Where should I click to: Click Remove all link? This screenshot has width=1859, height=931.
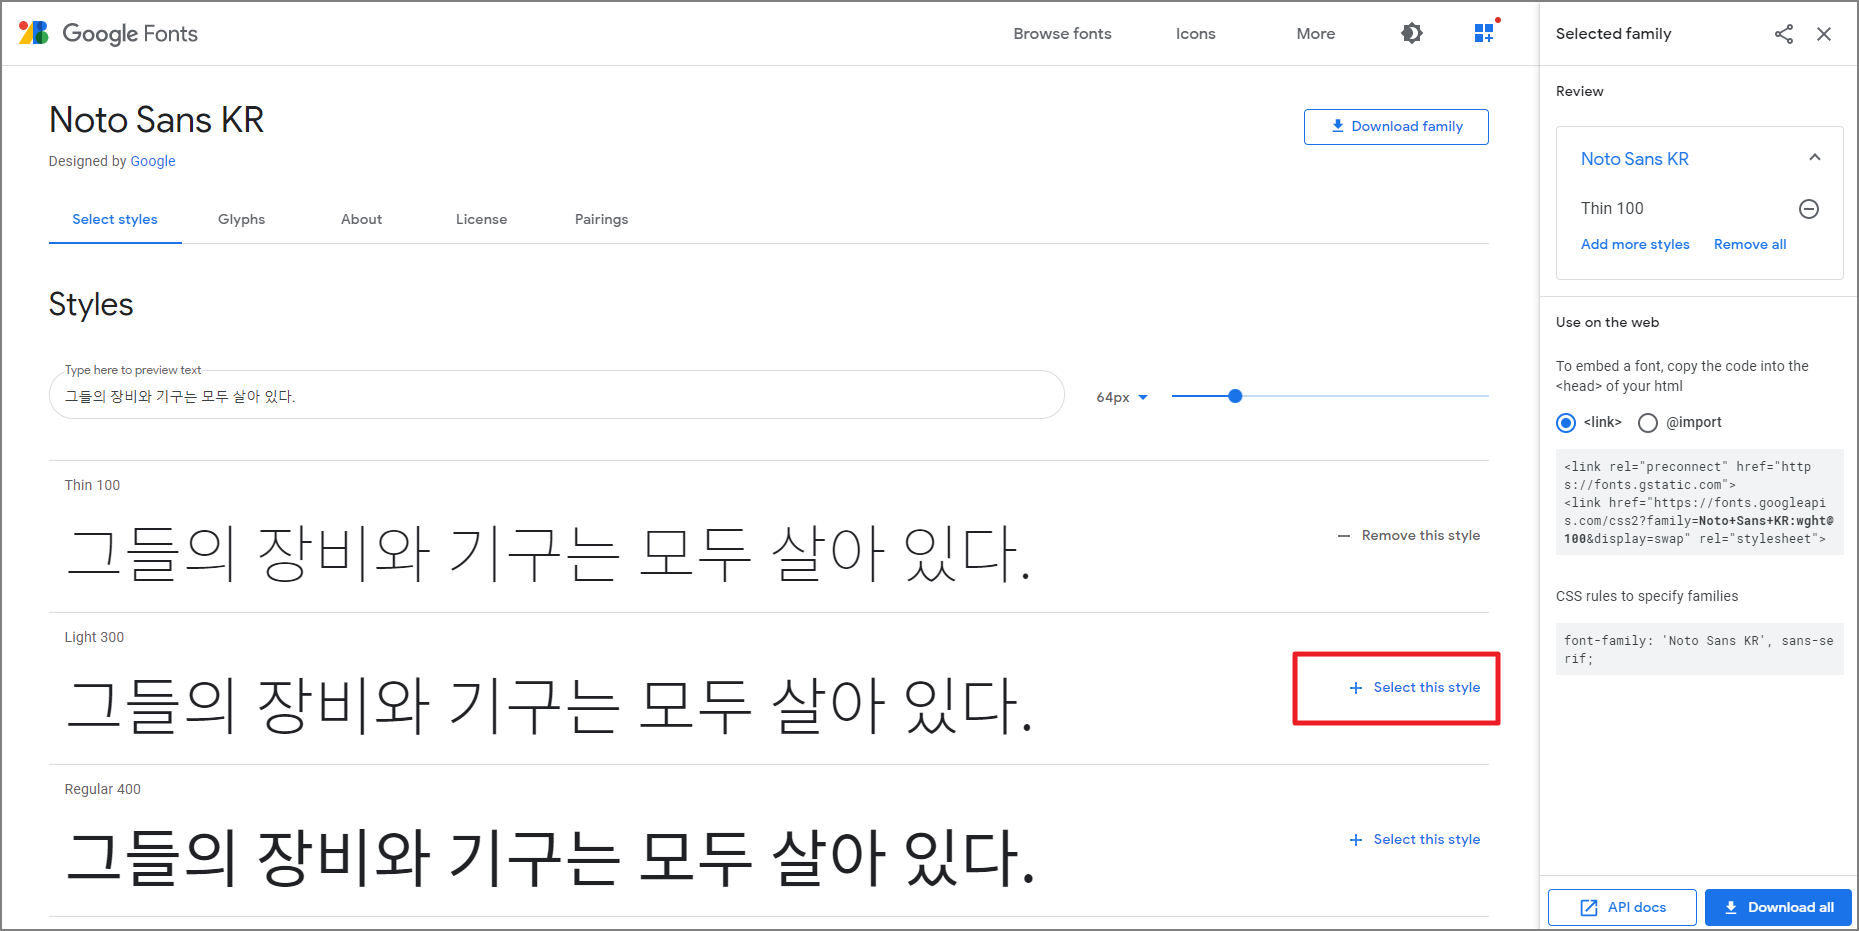(x=1750, y=245)
